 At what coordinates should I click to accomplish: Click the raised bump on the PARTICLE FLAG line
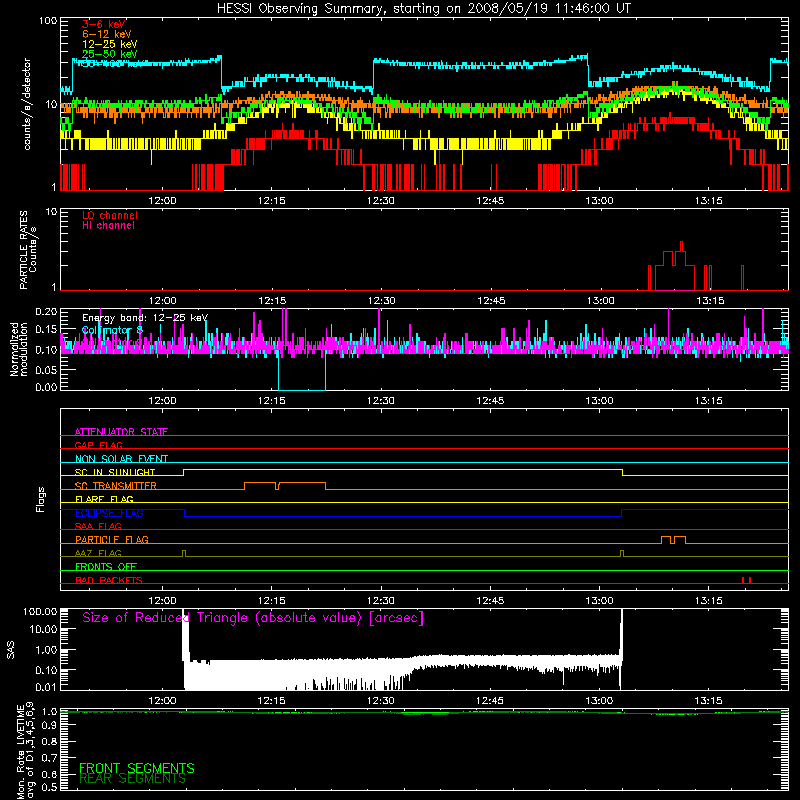pyautogui.click(x=673, y=540)
